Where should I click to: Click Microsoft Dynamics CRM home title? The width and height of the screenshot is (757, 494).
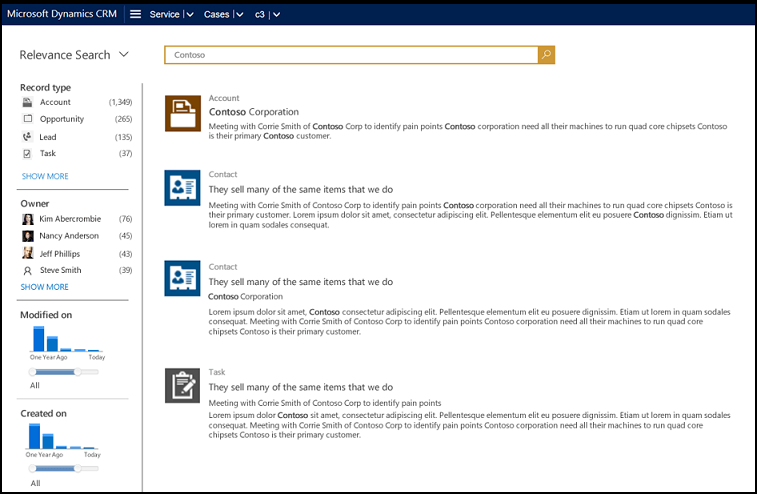[60, 14]
